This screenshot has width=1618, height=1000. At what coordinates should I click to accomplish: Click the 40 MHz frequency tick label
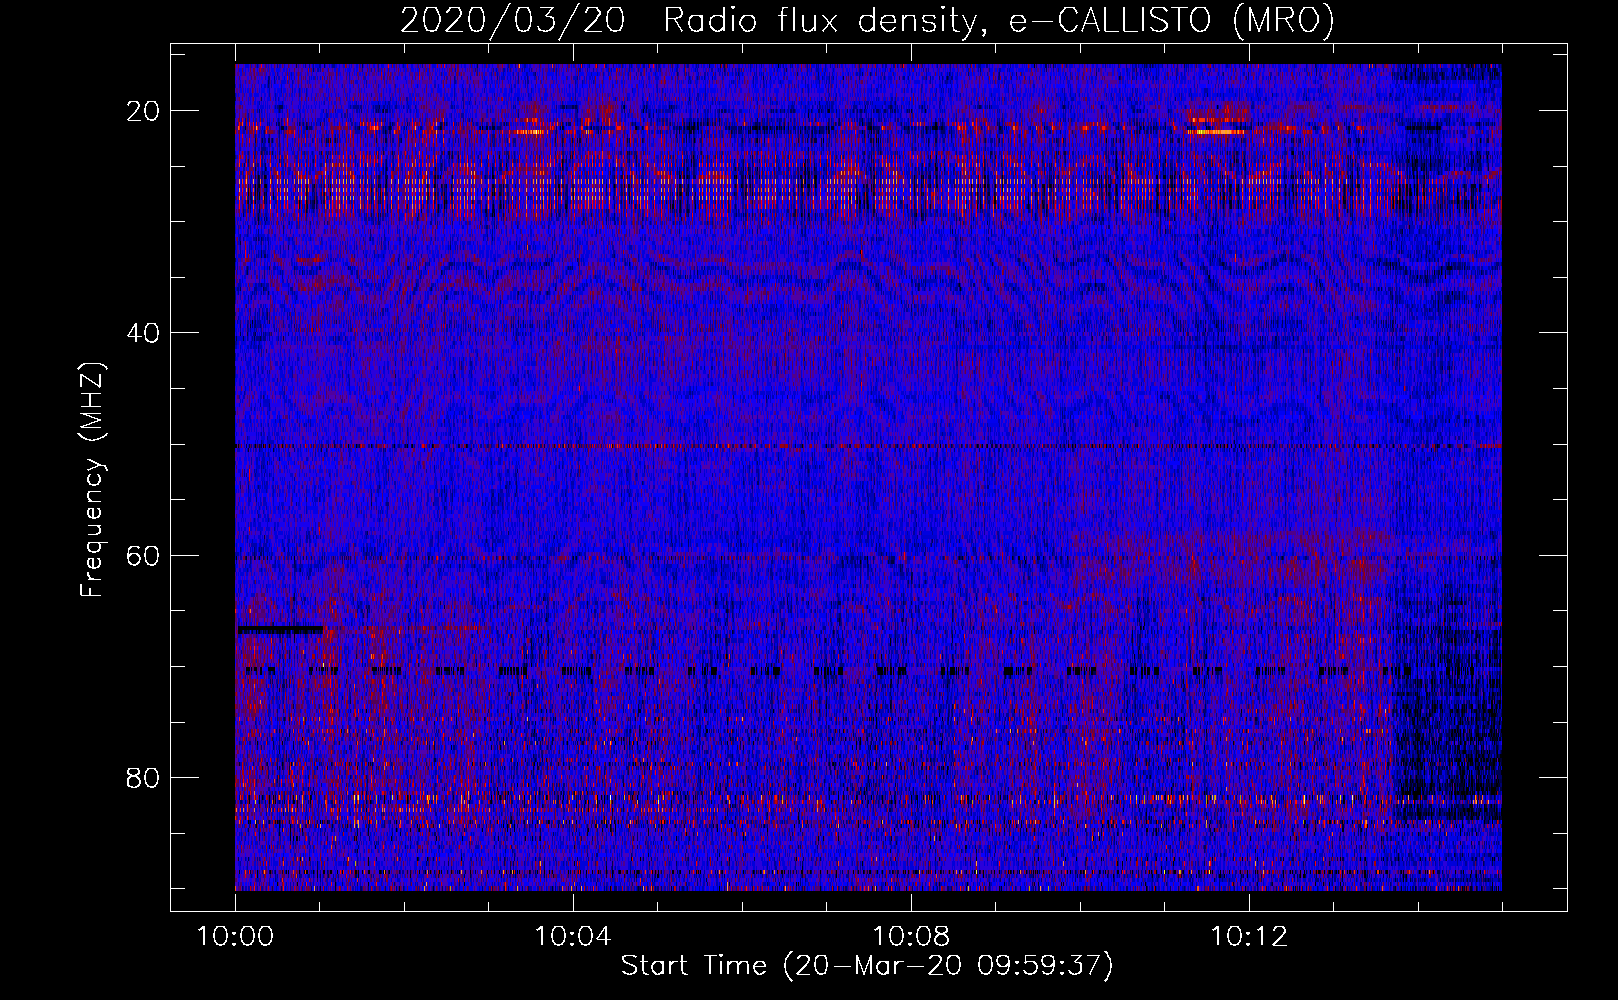tap(144, 332)
